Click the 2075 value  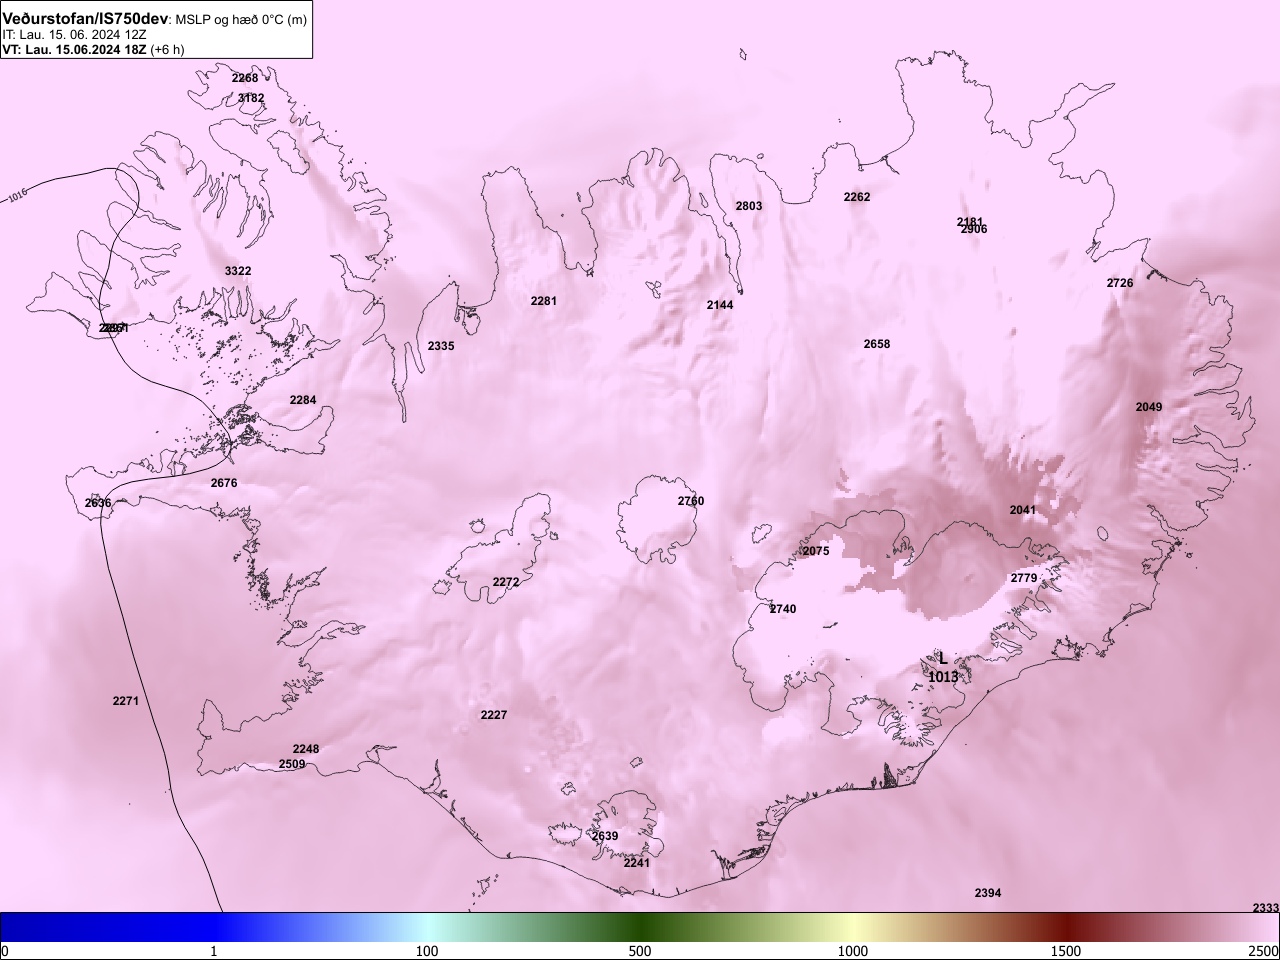[816, 551]
